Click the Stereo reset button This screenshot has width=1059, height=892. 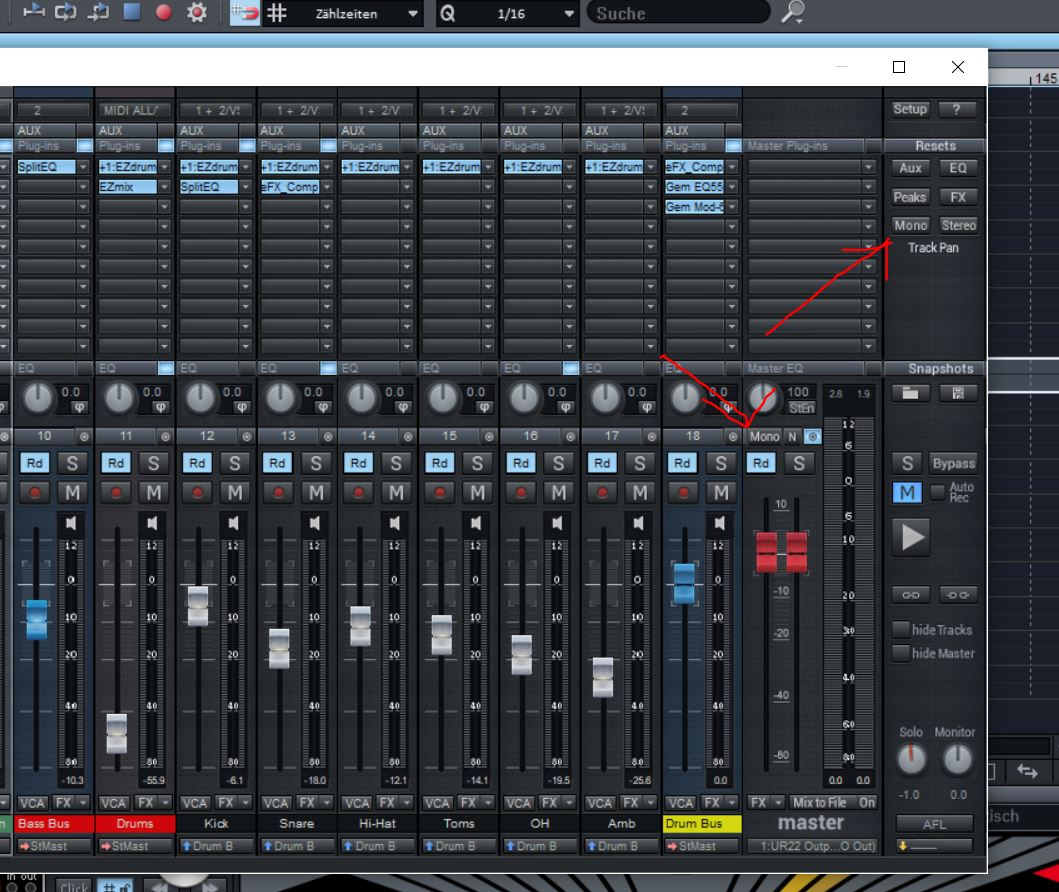pyautogui.click(x=958, y=226)
